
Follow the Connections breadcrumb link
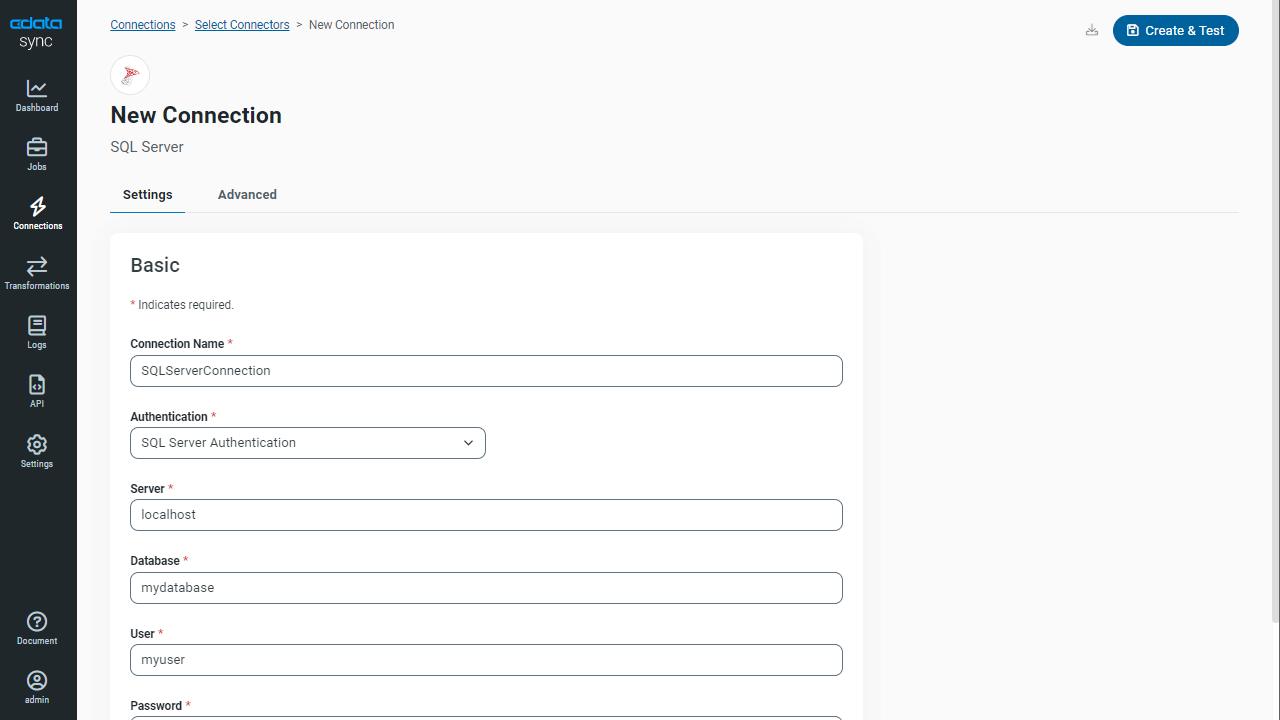[x=143, y=25]
